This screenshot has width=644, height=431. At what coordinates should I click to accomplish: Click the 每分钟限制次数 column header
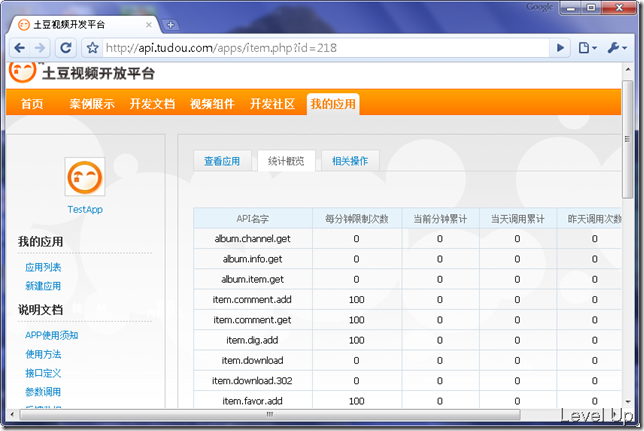(356, 219)
